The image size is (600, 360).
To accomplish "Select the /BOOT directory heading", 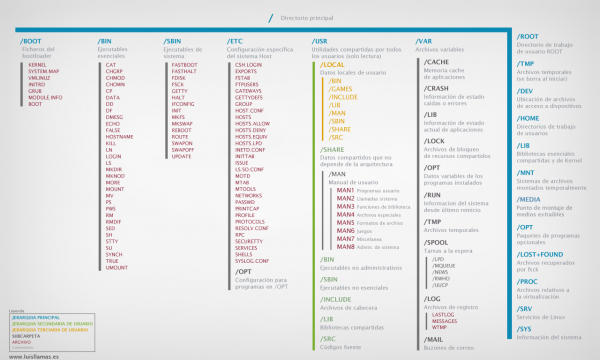I will click(x=31, y=41).
